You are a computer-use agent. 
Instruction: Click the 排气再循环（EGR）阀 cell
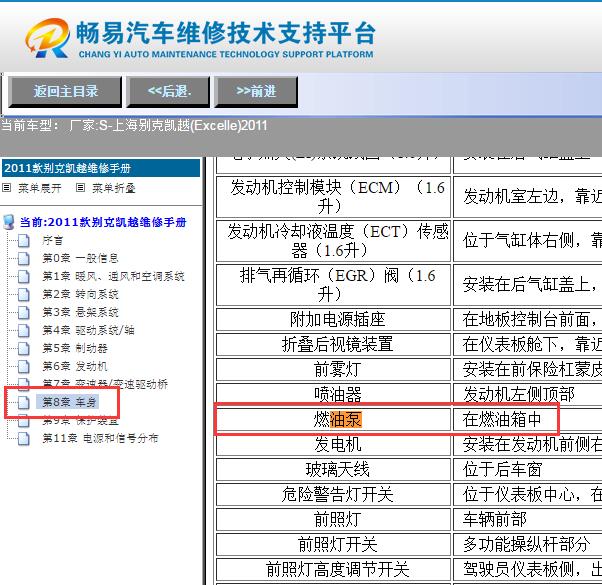click(x=333, y=285)
